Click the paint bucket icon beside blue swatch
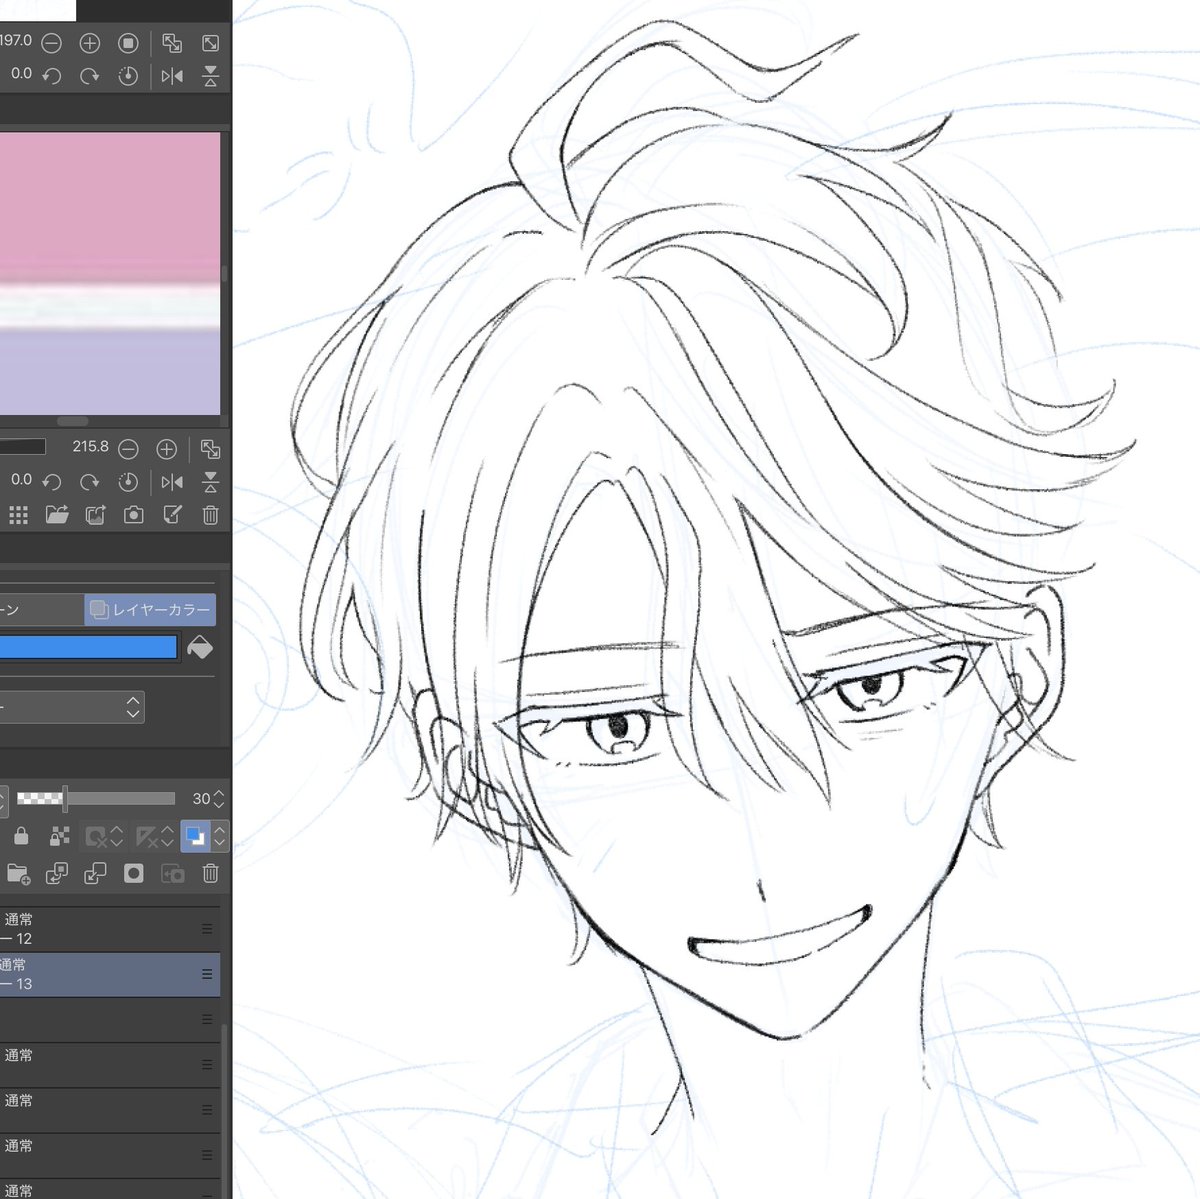This screenshot has width=1200, height=1199. (200, 648)
